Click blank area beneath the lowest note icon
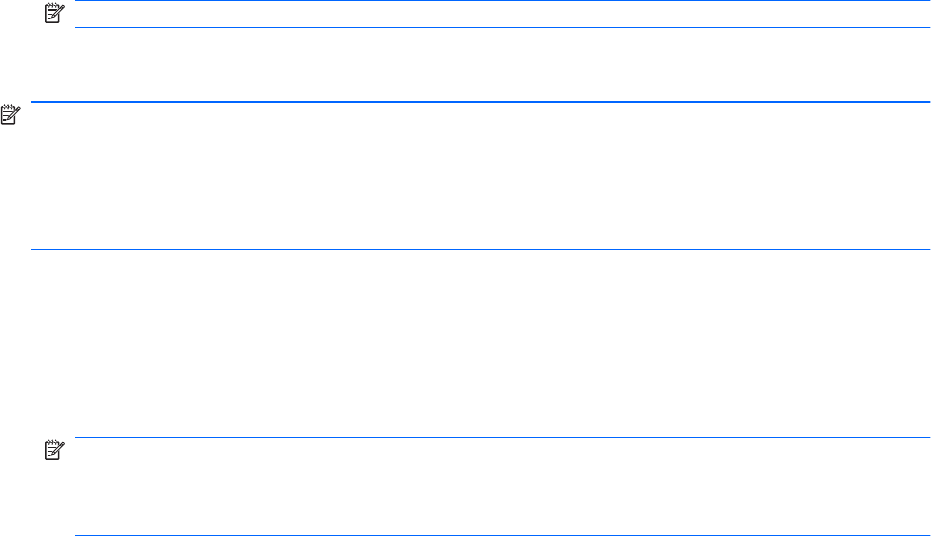The image size is (931, 536). tap(53, 498)
